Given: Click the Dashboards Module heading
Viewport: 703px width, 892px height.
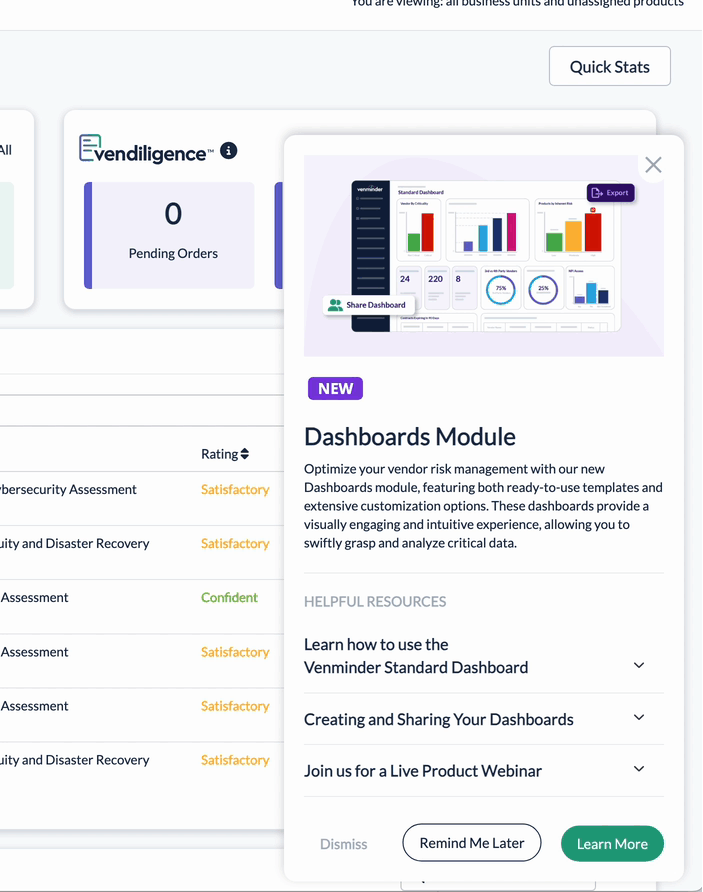Looking at the screenshot, I should point(410,437).
